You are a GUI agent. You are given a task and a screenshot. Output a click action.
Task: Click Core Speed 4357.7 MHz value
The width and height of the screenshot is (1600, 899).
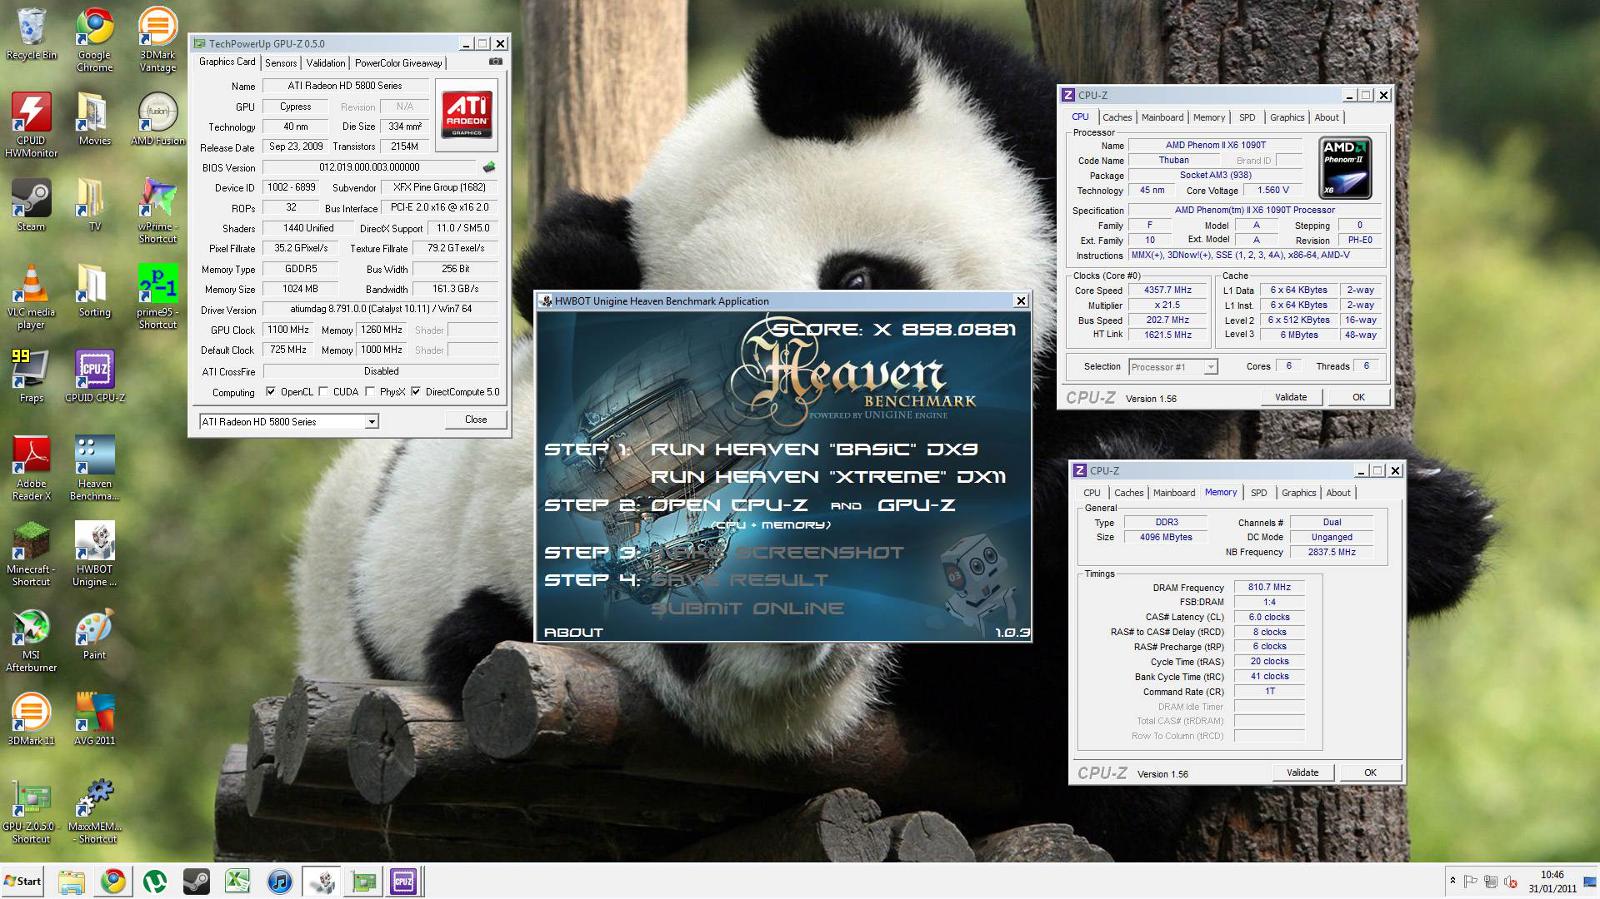(1168, 290)
